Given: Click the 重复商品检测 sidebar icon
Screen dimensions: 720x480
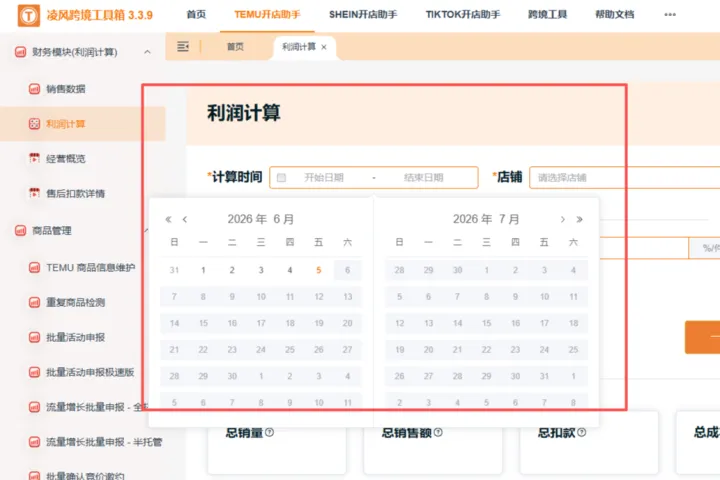Looking at the screenshot, I should point(34,302).
